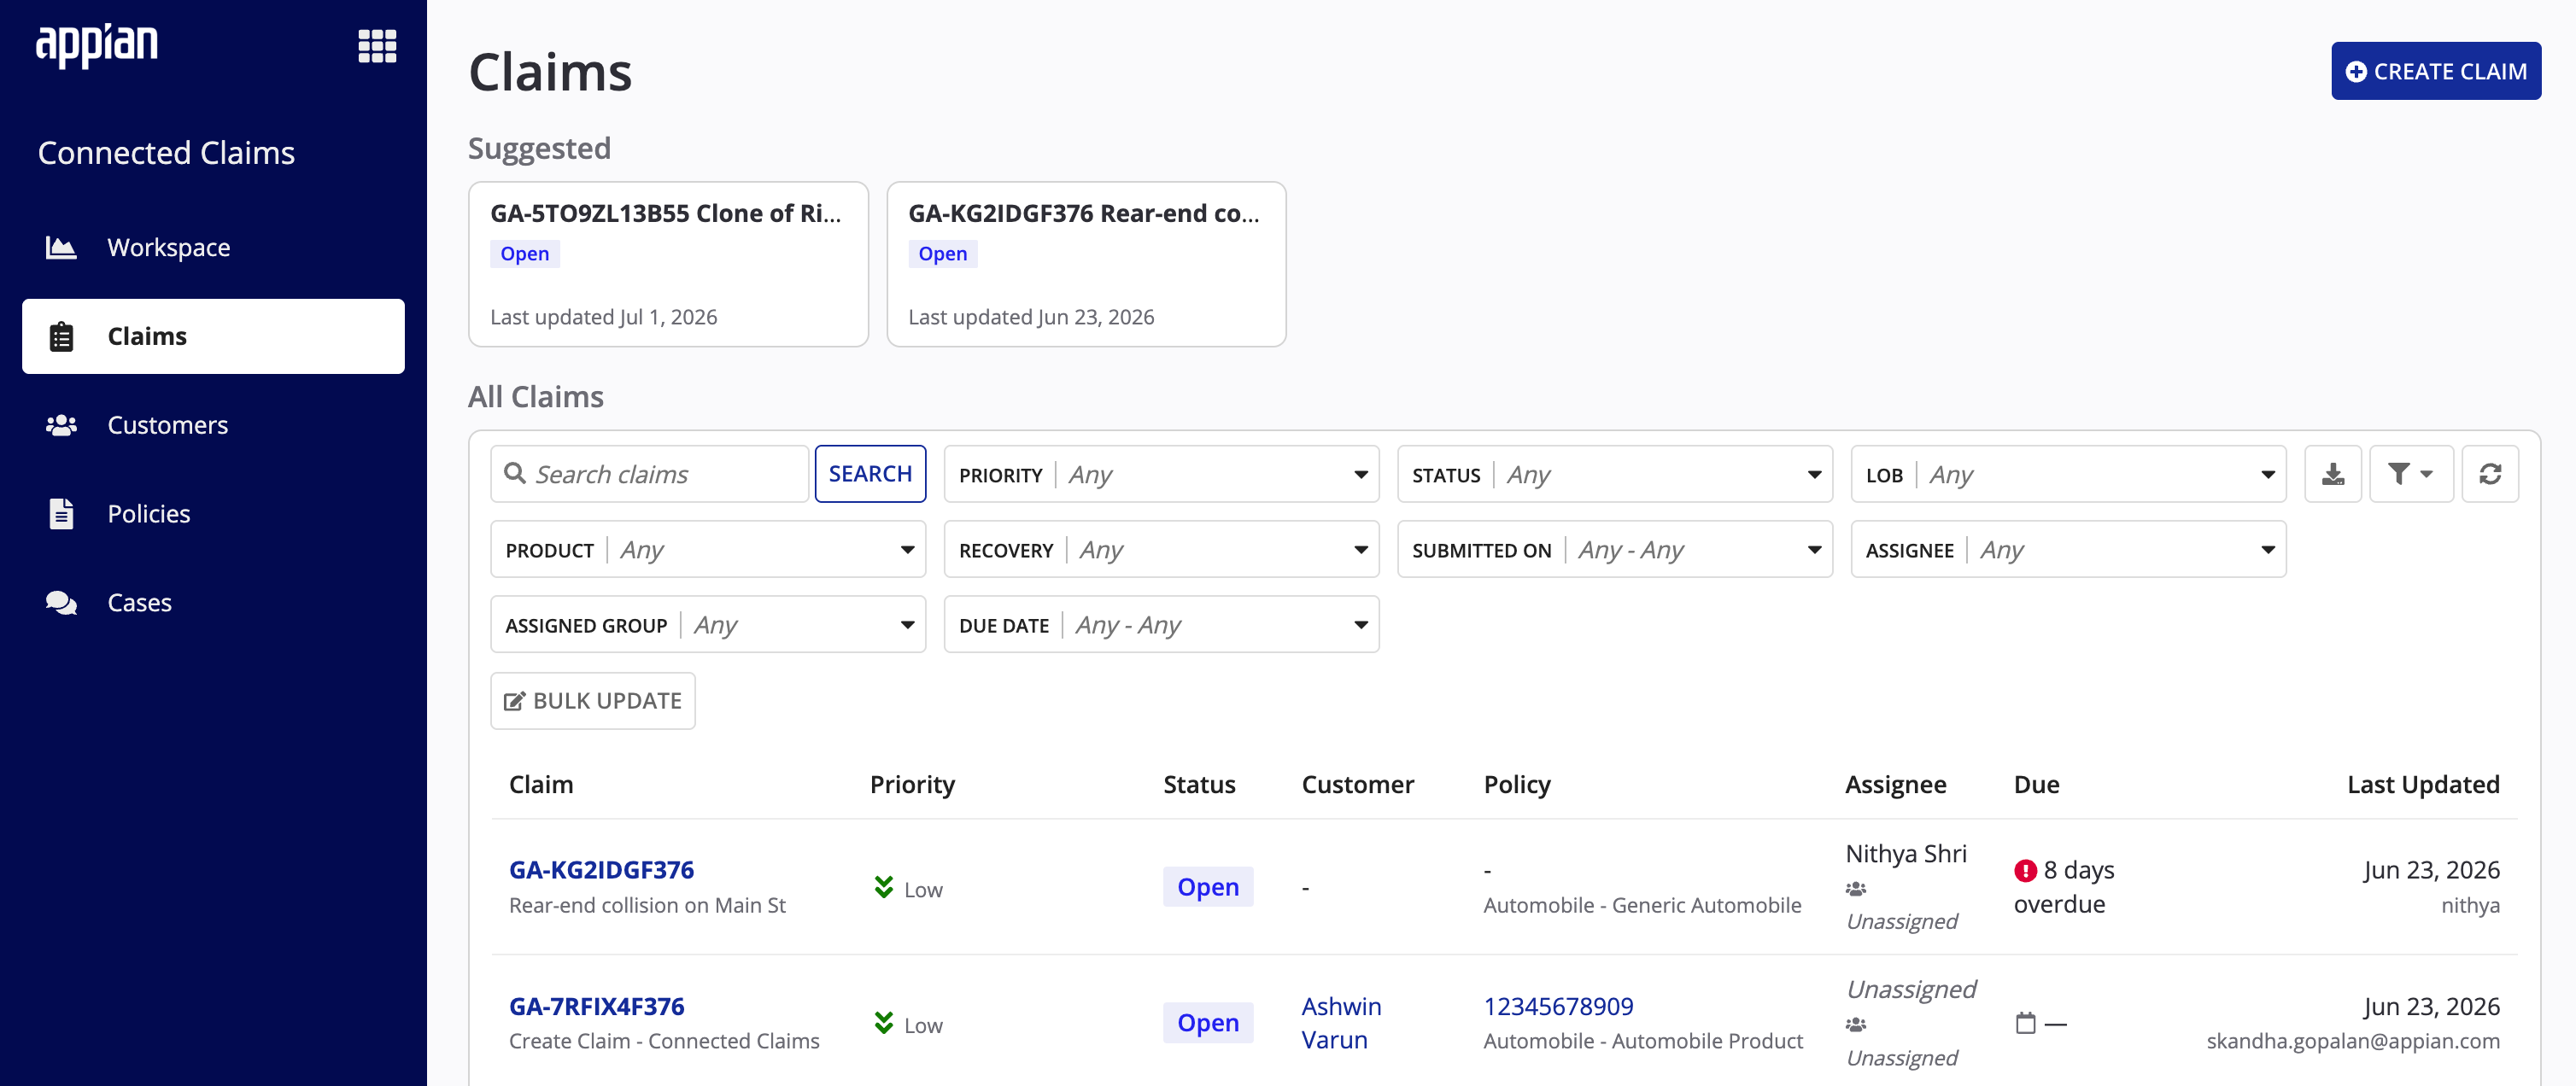Click the Search button

pos(870,474)
